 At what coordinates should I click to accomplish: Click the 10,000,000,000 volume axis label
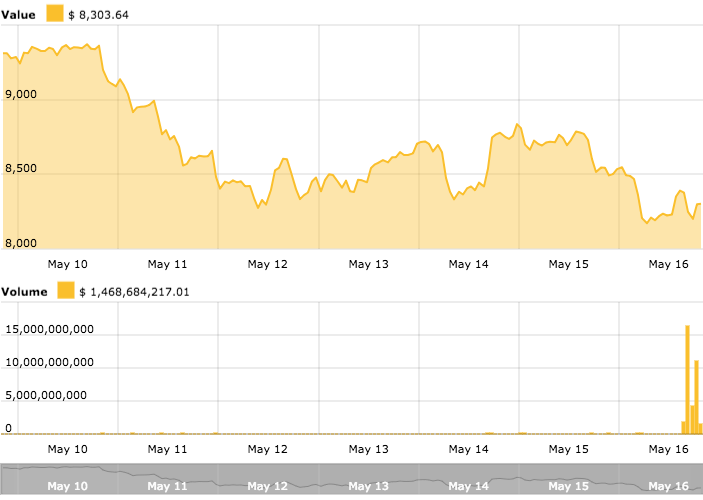(49, 362)
